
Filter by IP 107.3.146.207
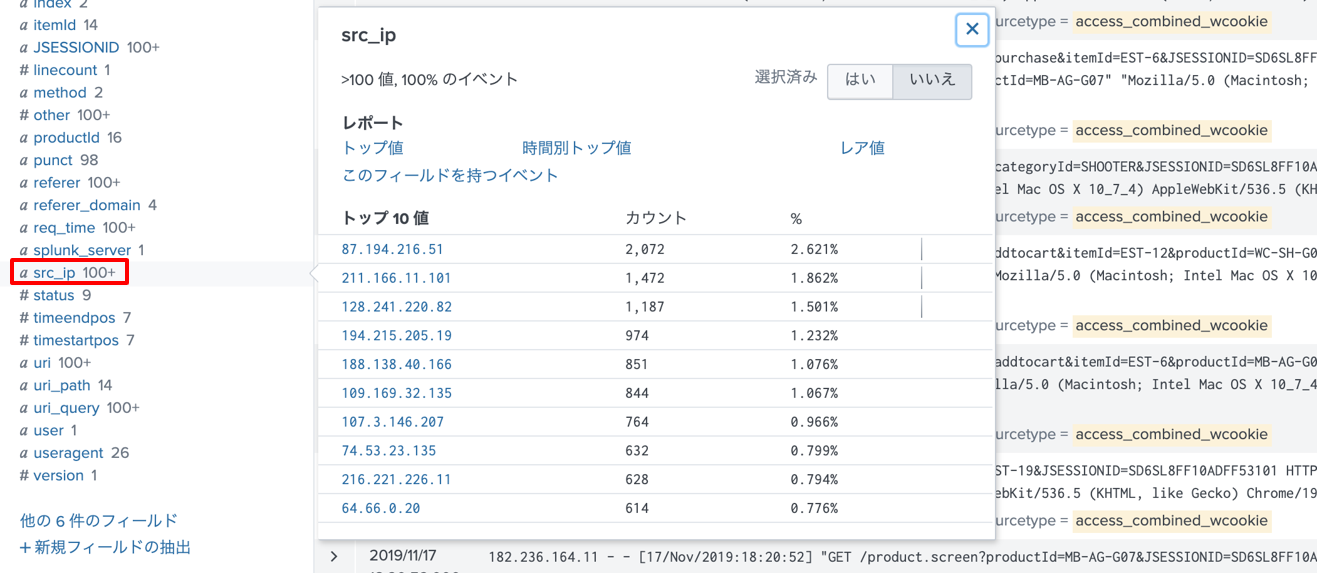392,422
